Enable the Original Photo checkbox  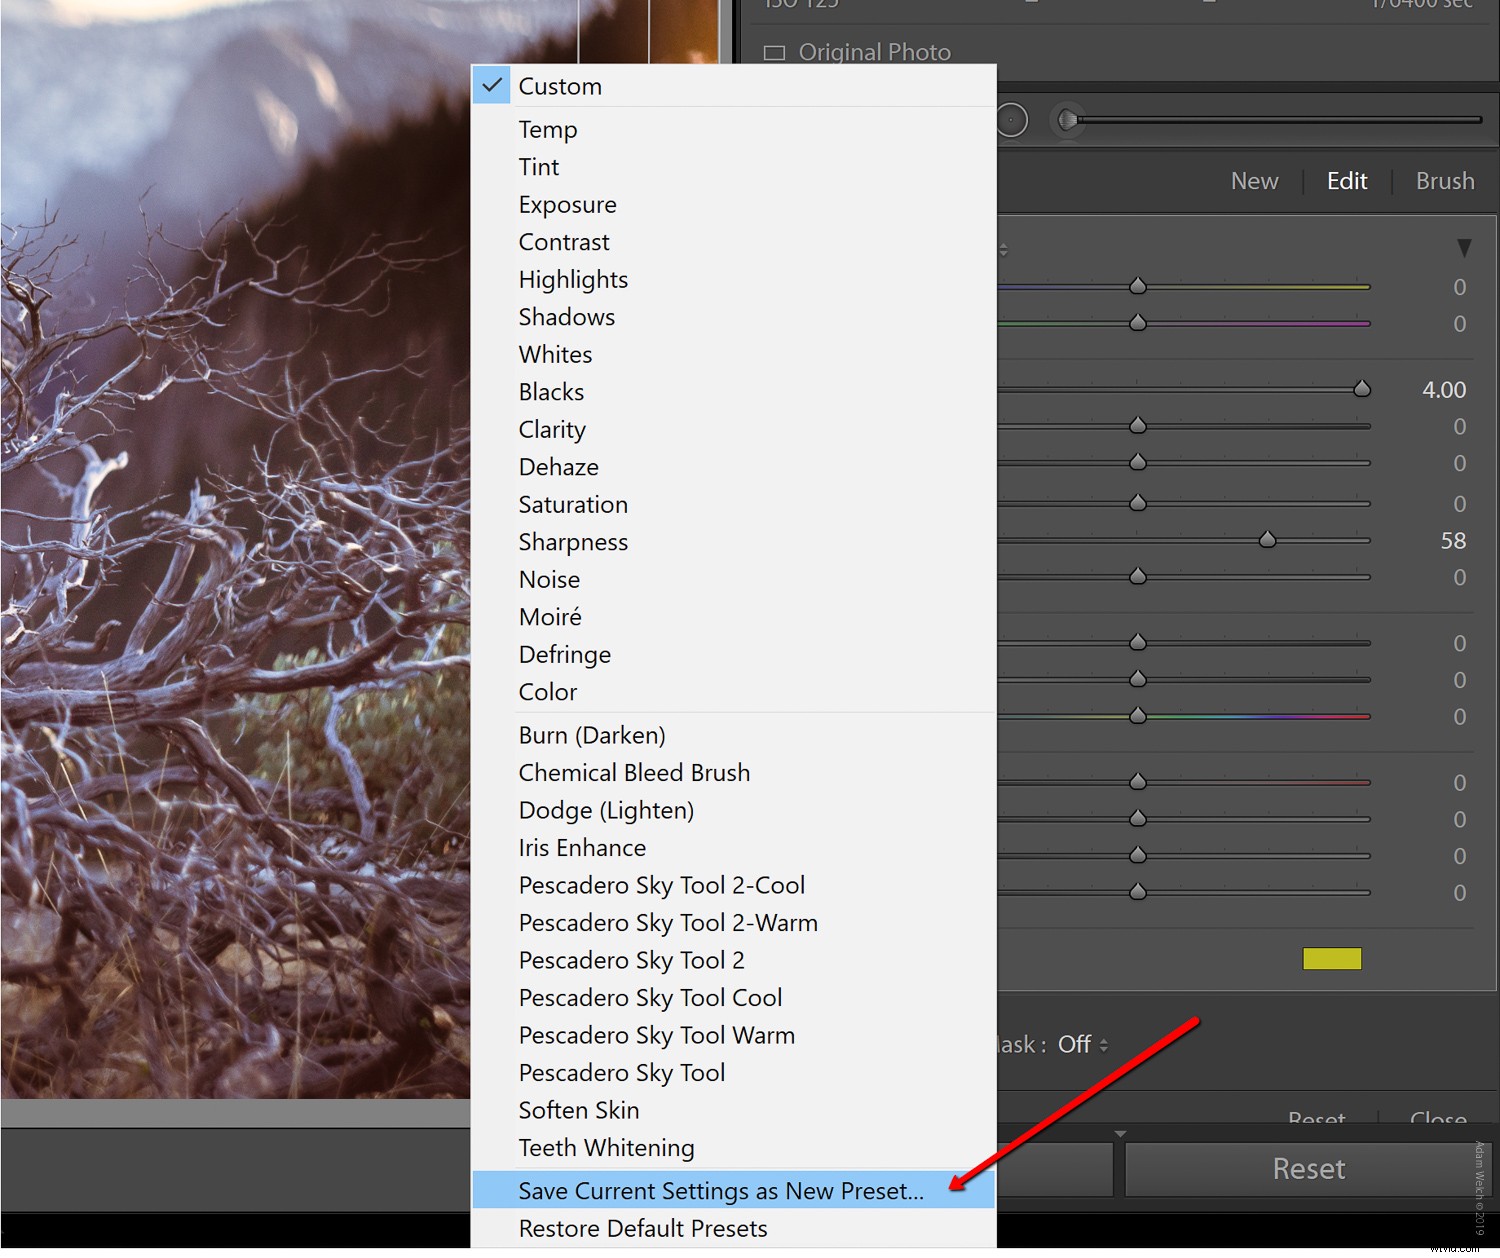(775, 52)
